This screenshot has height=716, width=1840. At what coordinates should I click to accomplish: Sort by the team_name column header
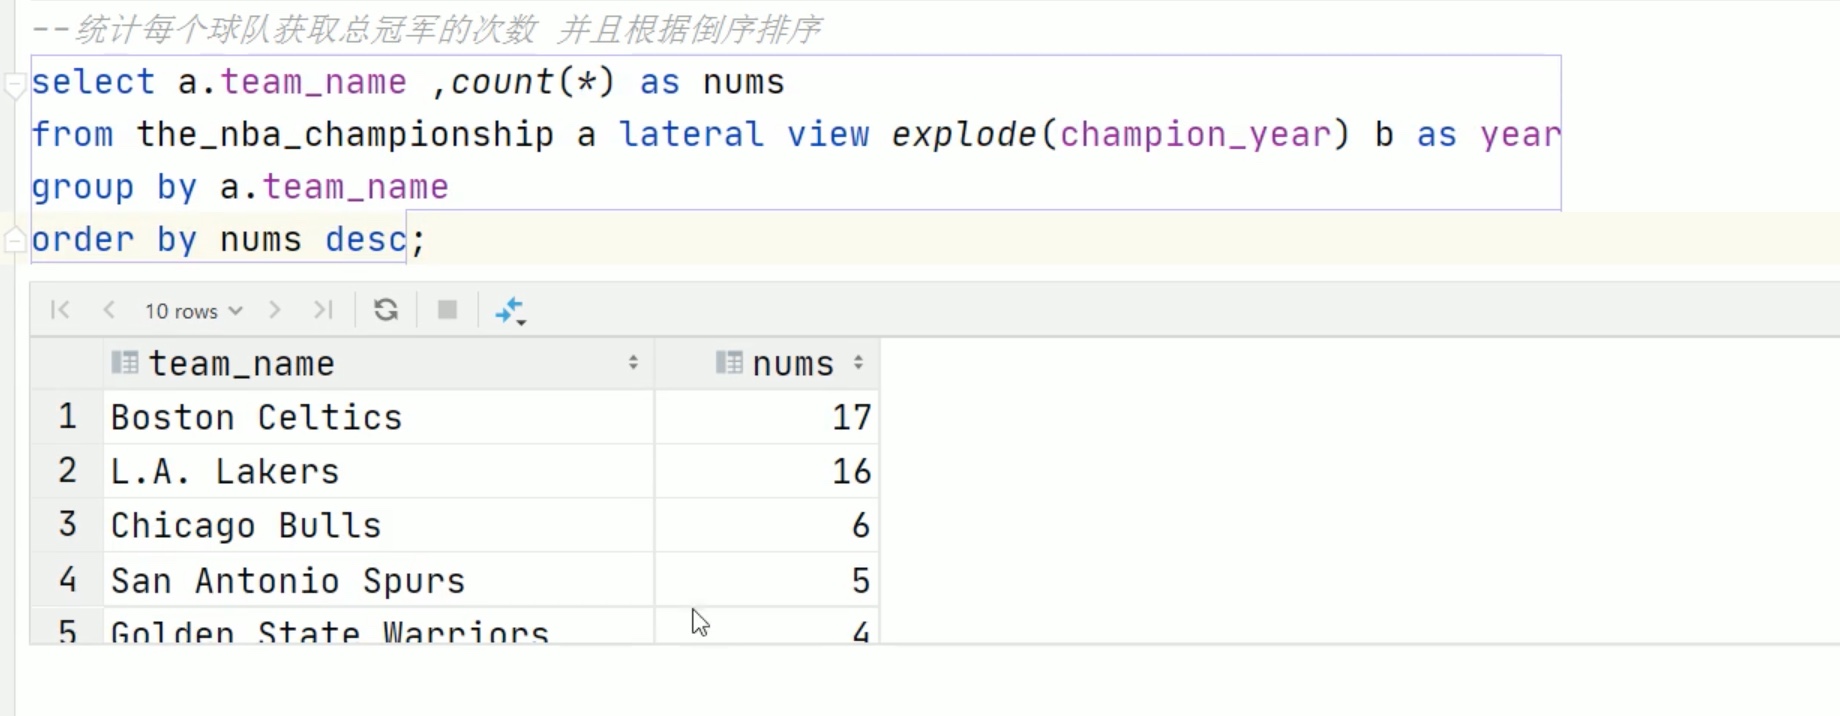coord(378,363)
